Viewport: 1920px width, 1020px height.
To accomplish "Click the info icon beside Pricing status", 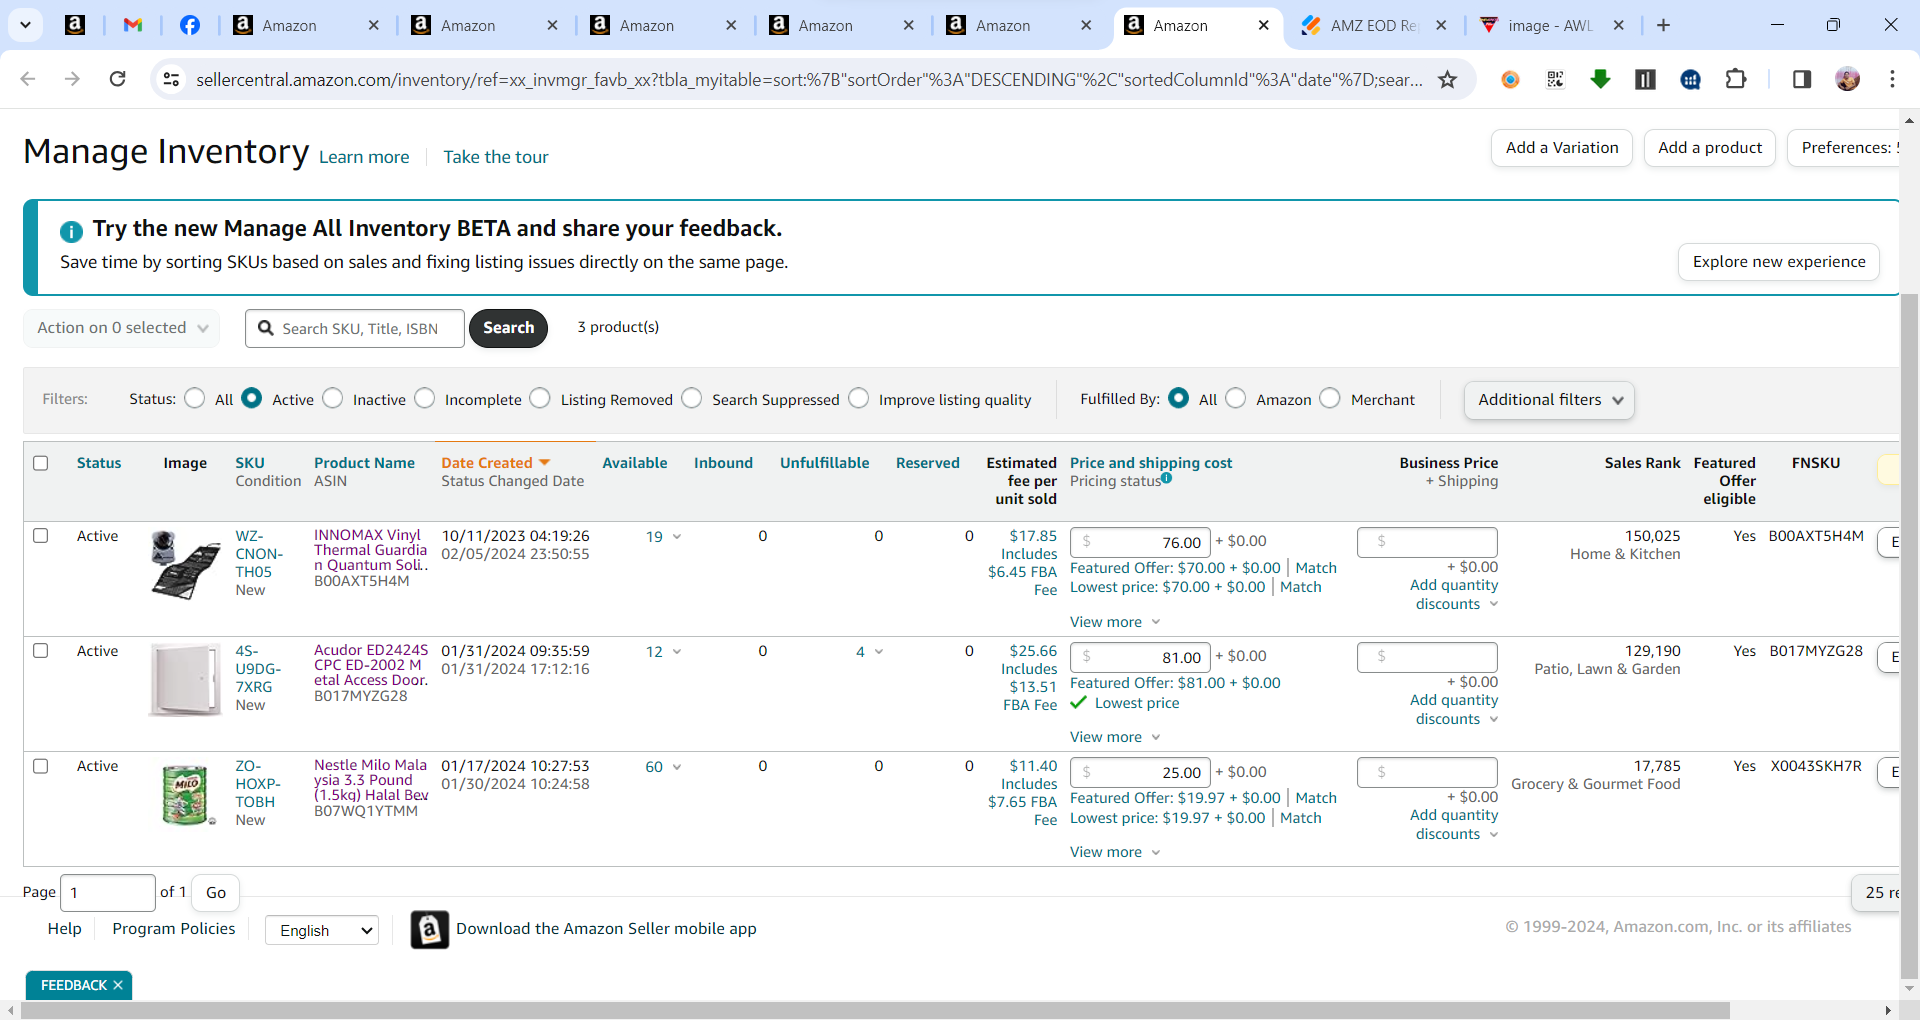I will tap(1166, 478).
